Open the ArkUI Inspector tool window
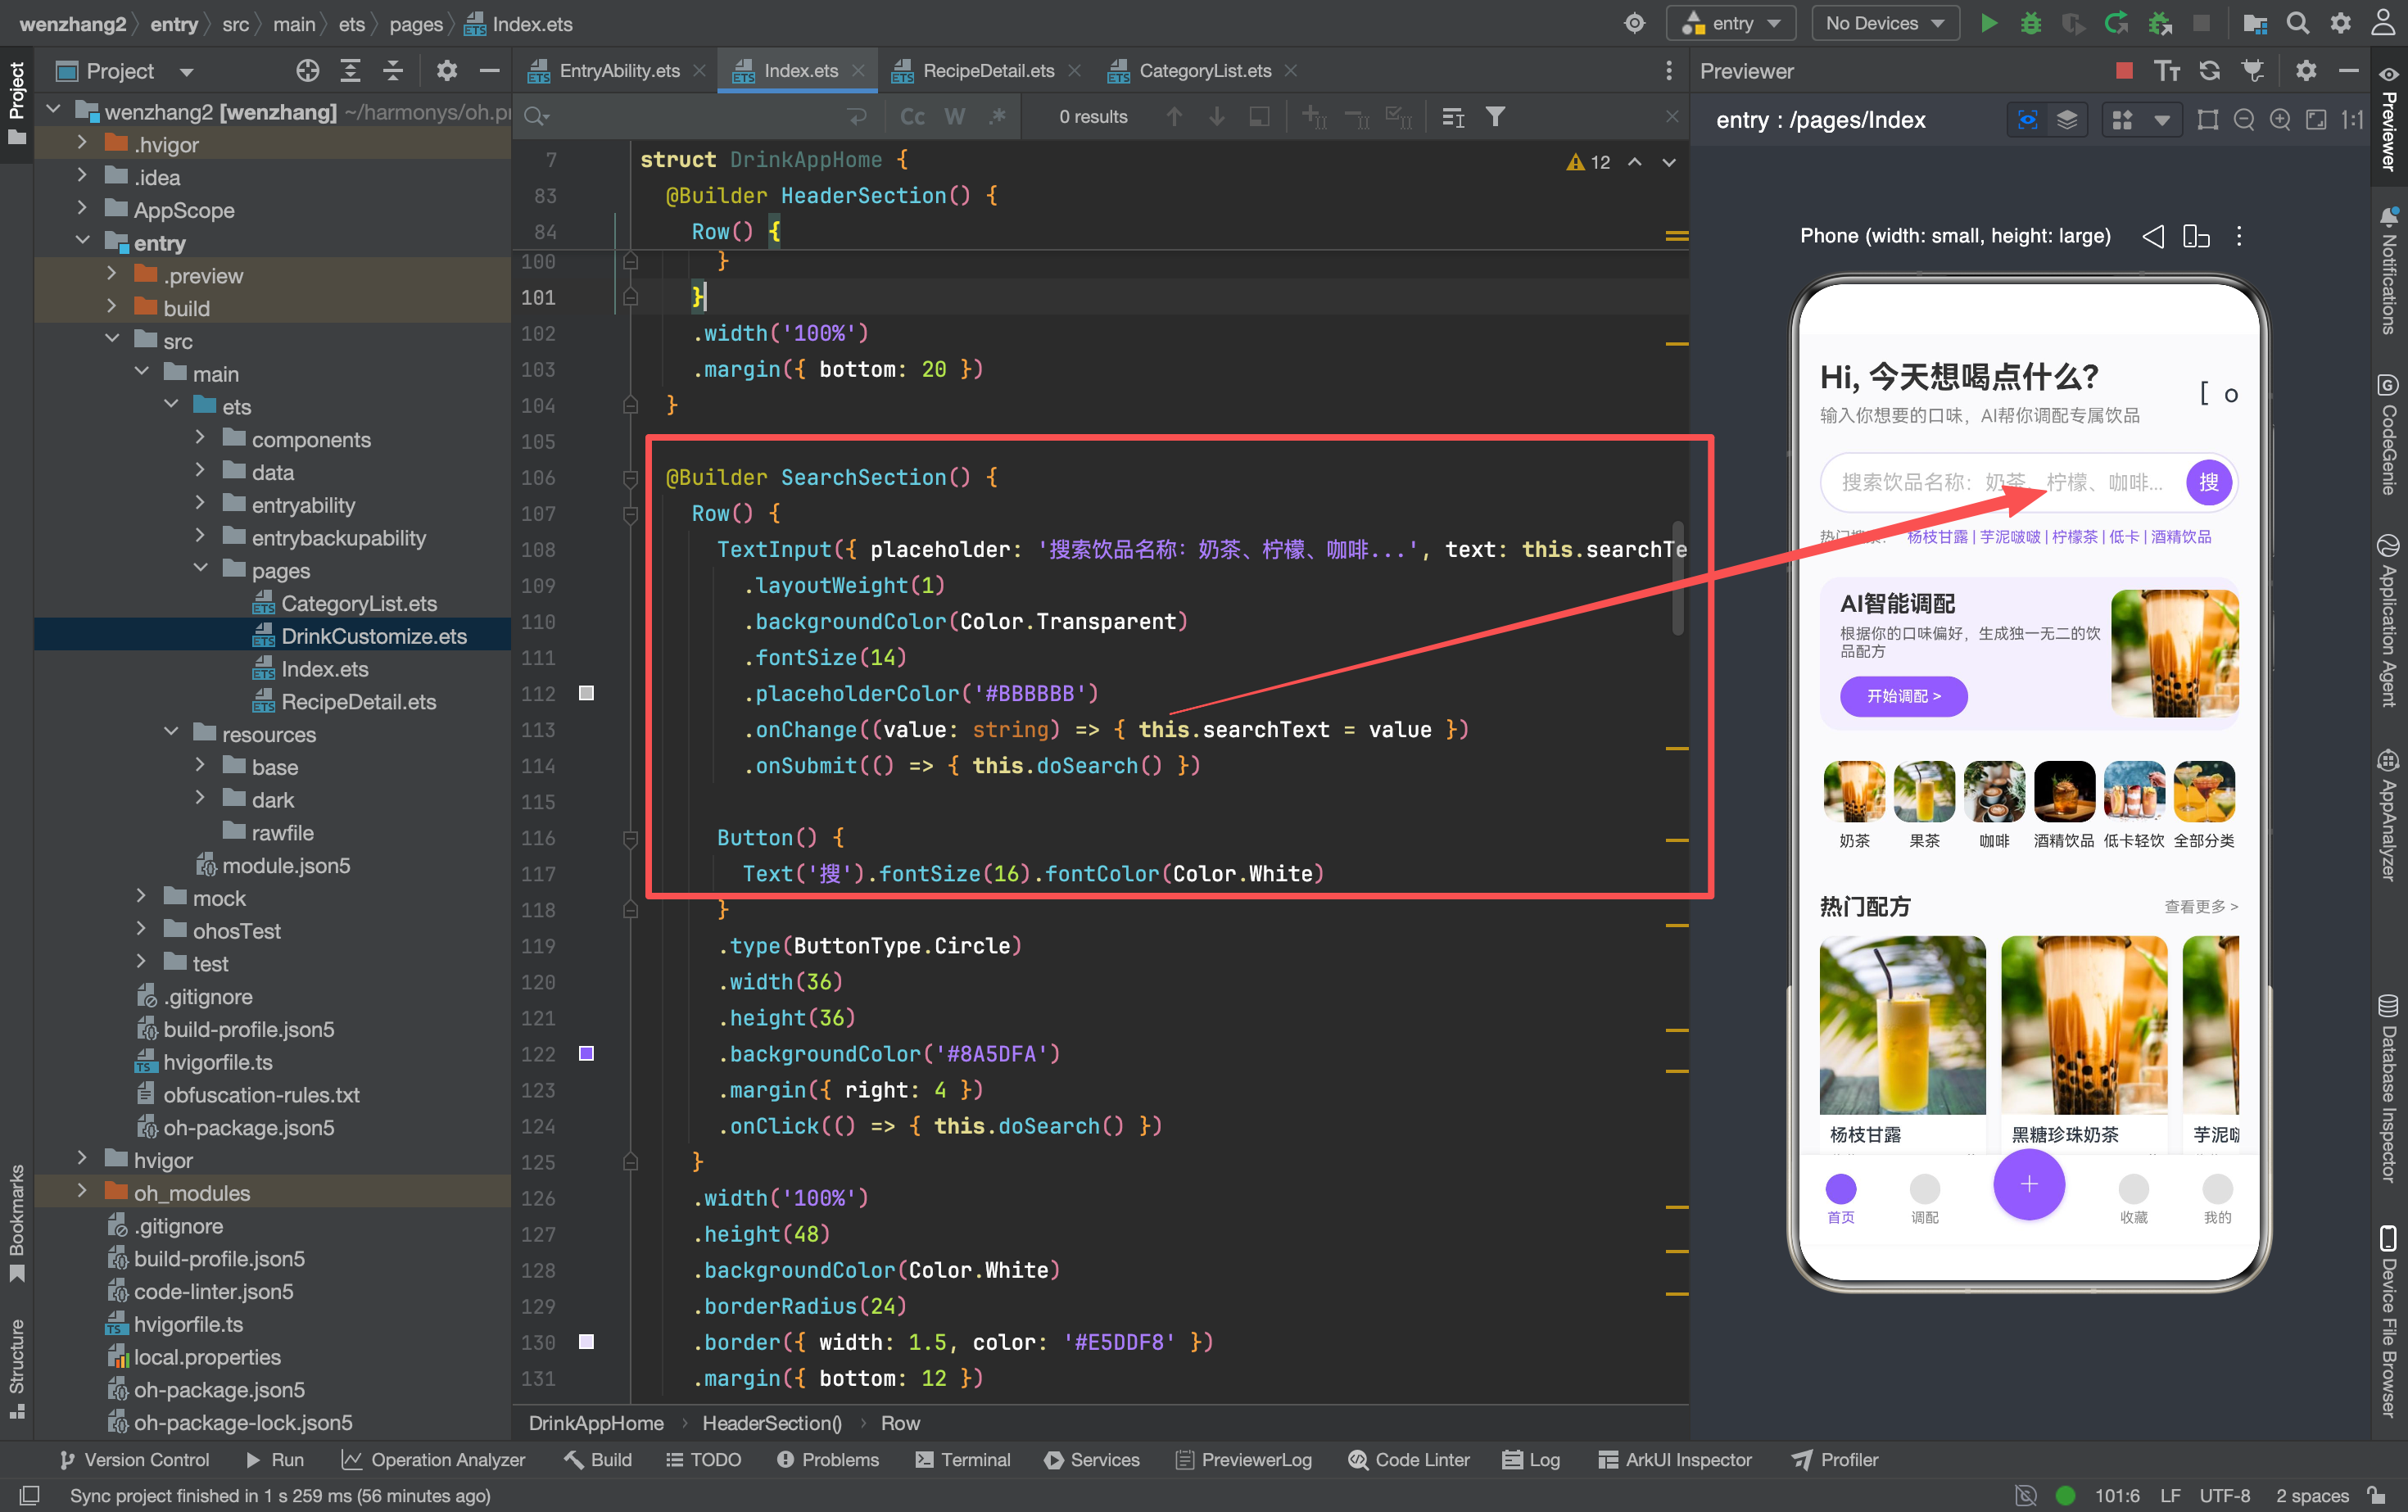The image size is (2408, 1512). click(1675, 1459)
